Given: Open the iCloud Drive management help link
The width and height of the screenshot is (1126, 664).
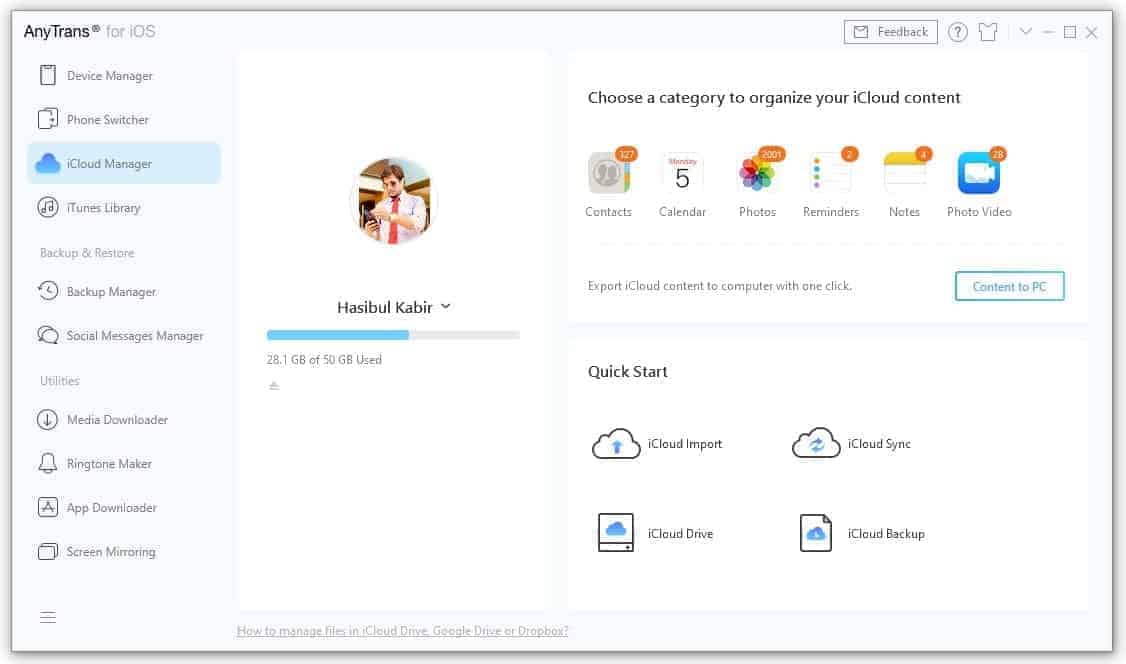Looking at the screenshot, I should click(x=402, y=631).
